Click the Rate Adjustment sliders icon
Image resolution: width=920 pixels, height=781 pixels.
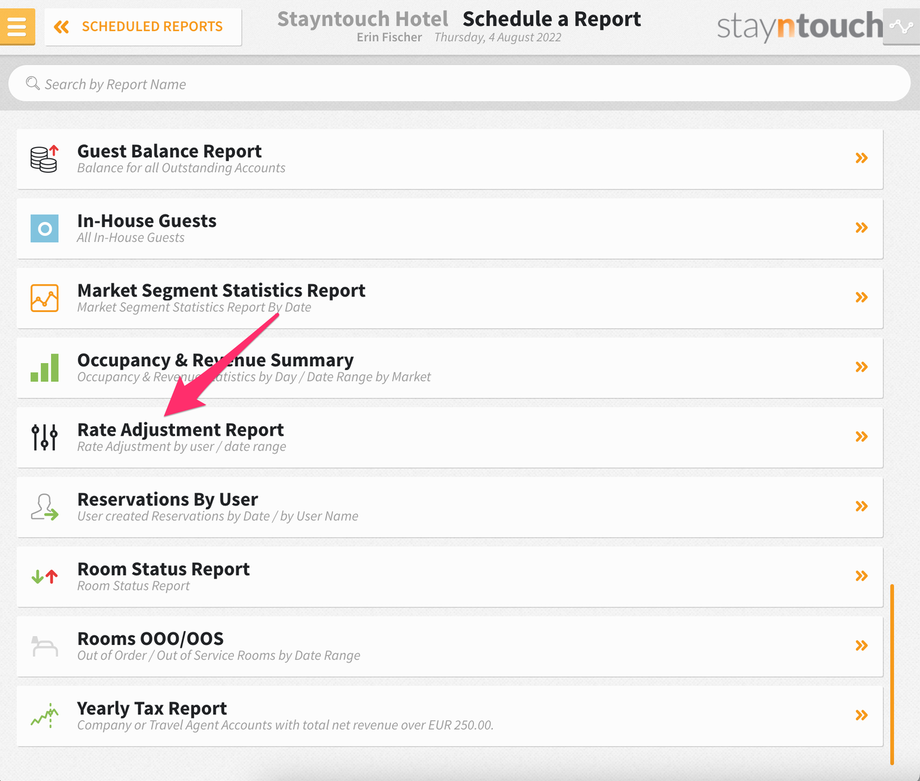point(45,437)
